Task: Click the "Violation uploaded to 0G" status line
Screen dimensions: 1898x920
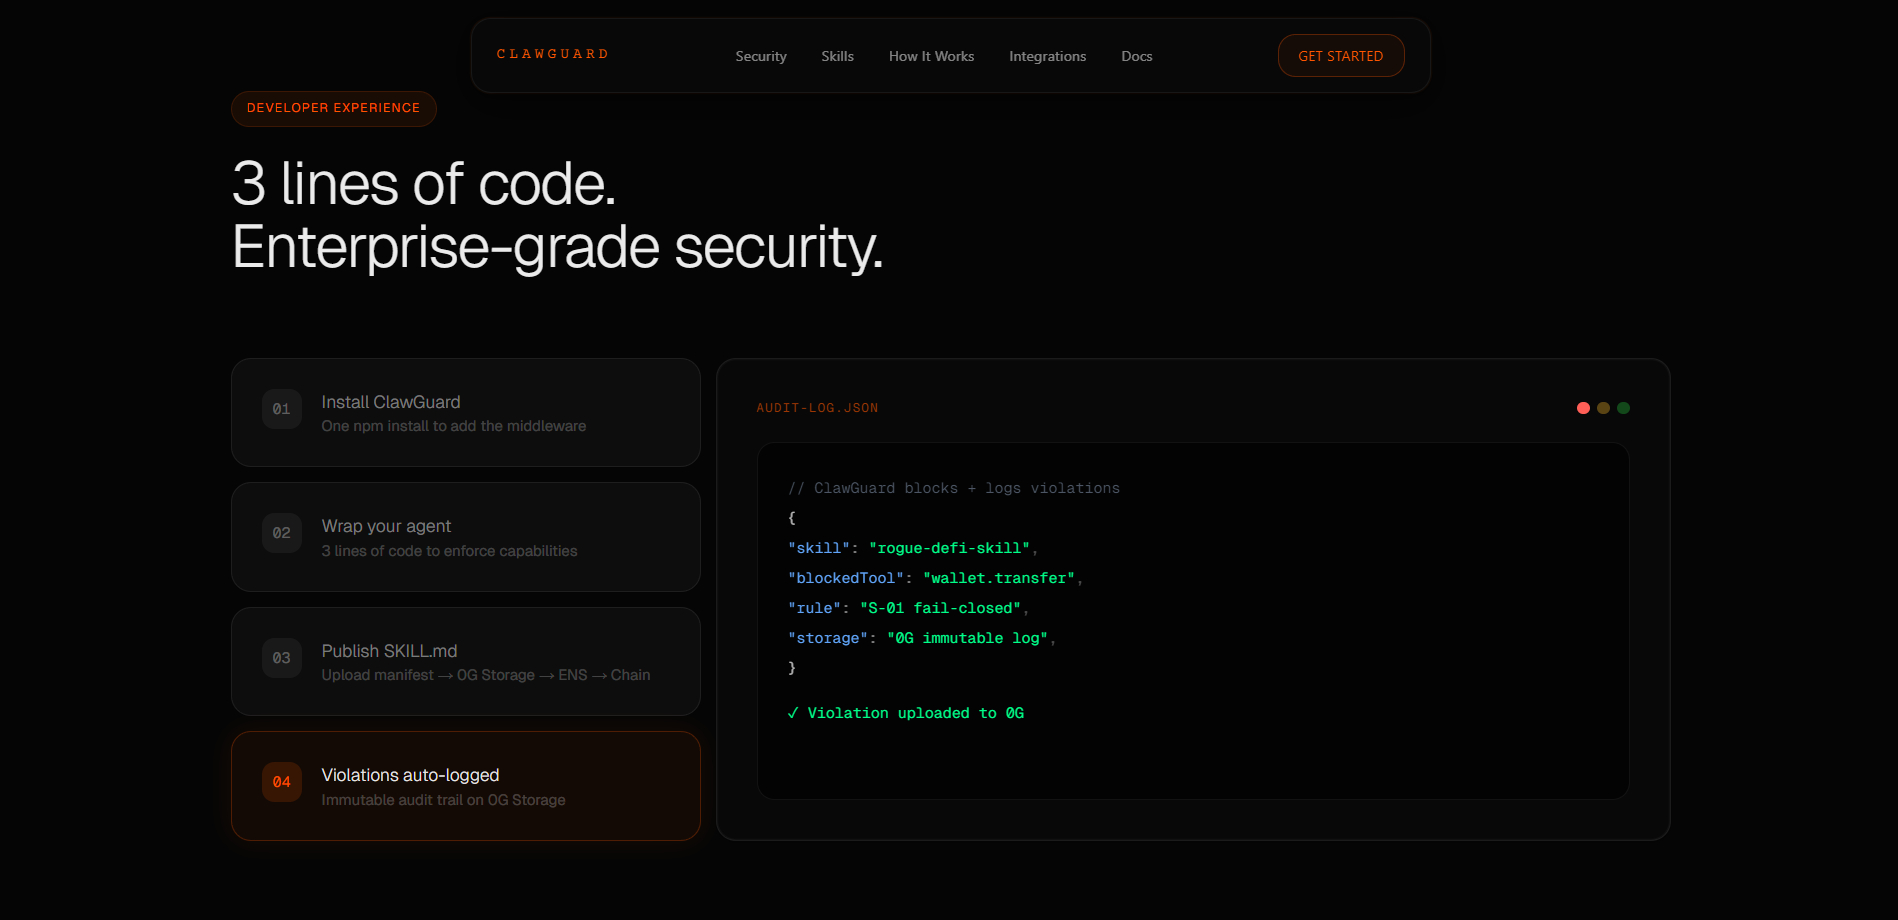Action: pyautogui.click(x=906, y=713)
